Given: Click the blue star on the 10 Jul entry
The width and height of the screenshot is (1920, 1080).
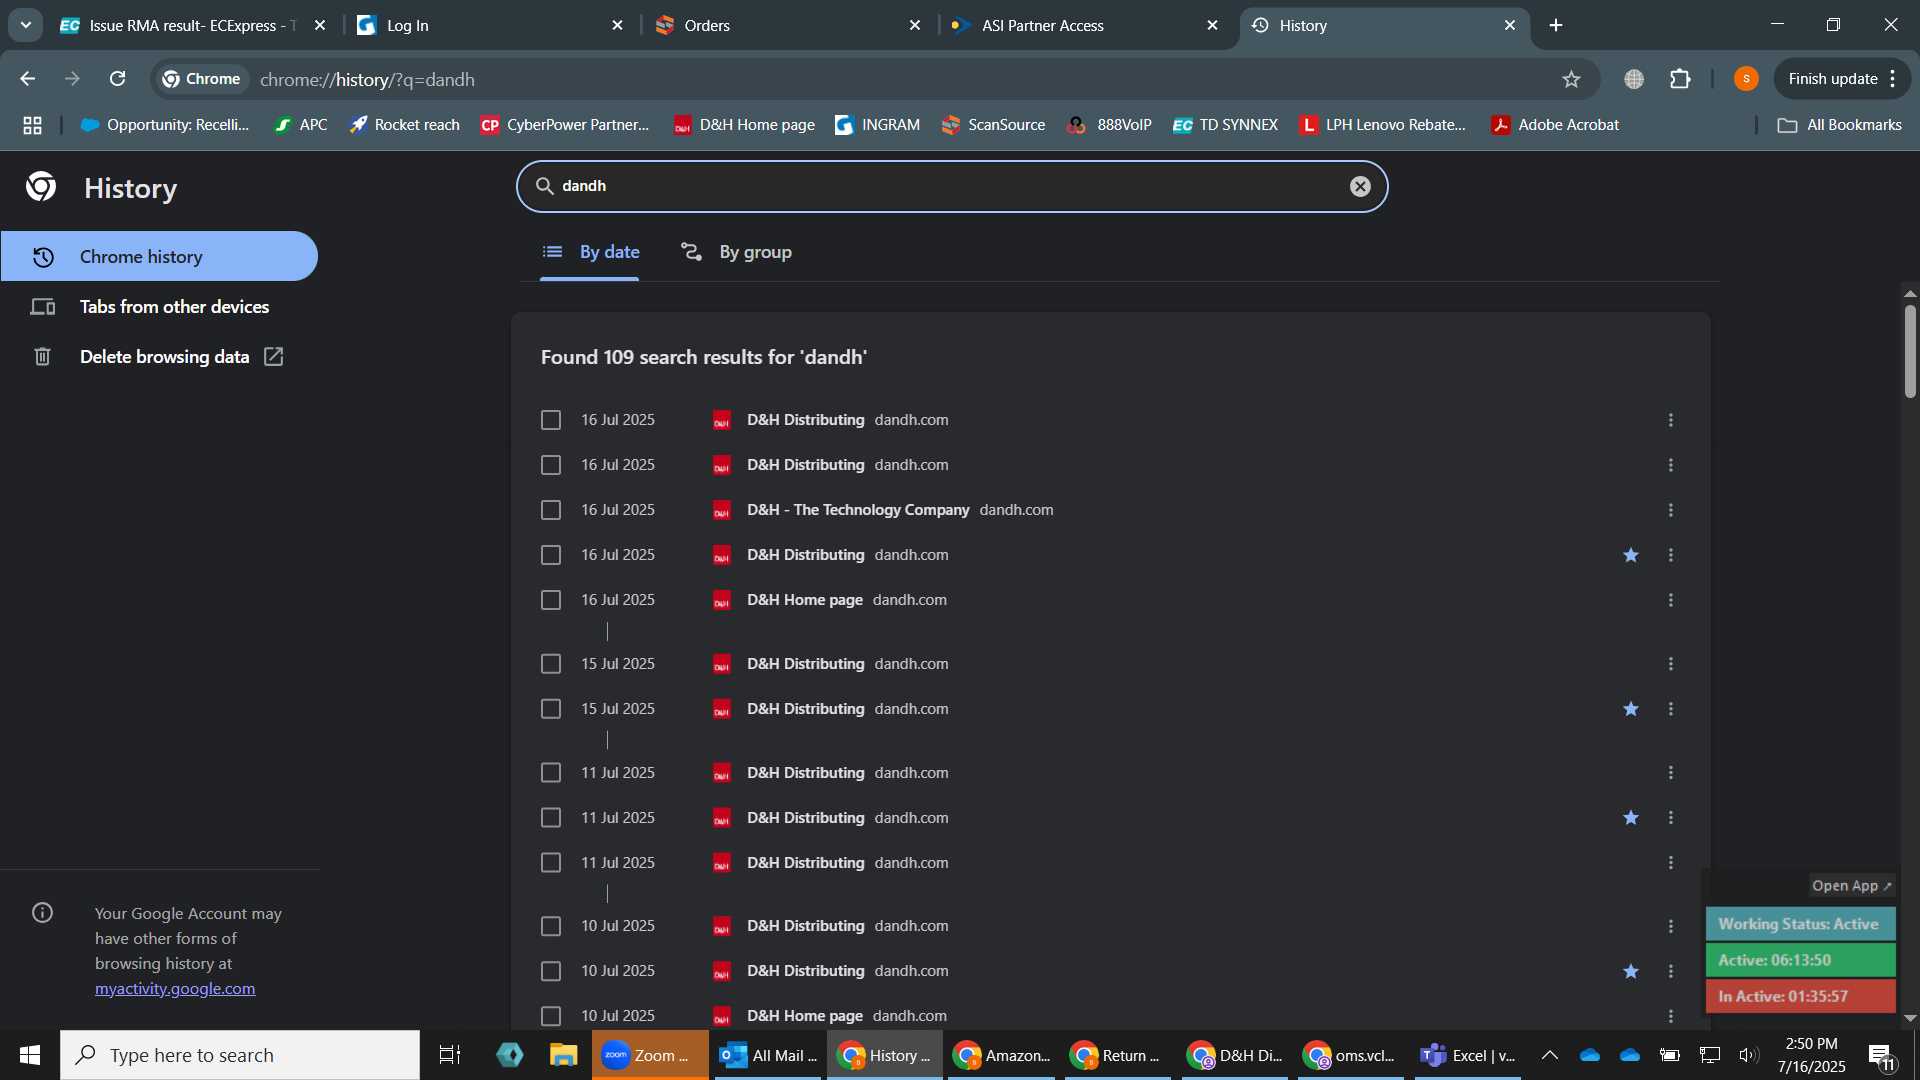Looking at the screenshot, I should click(x=1631, y=971).
